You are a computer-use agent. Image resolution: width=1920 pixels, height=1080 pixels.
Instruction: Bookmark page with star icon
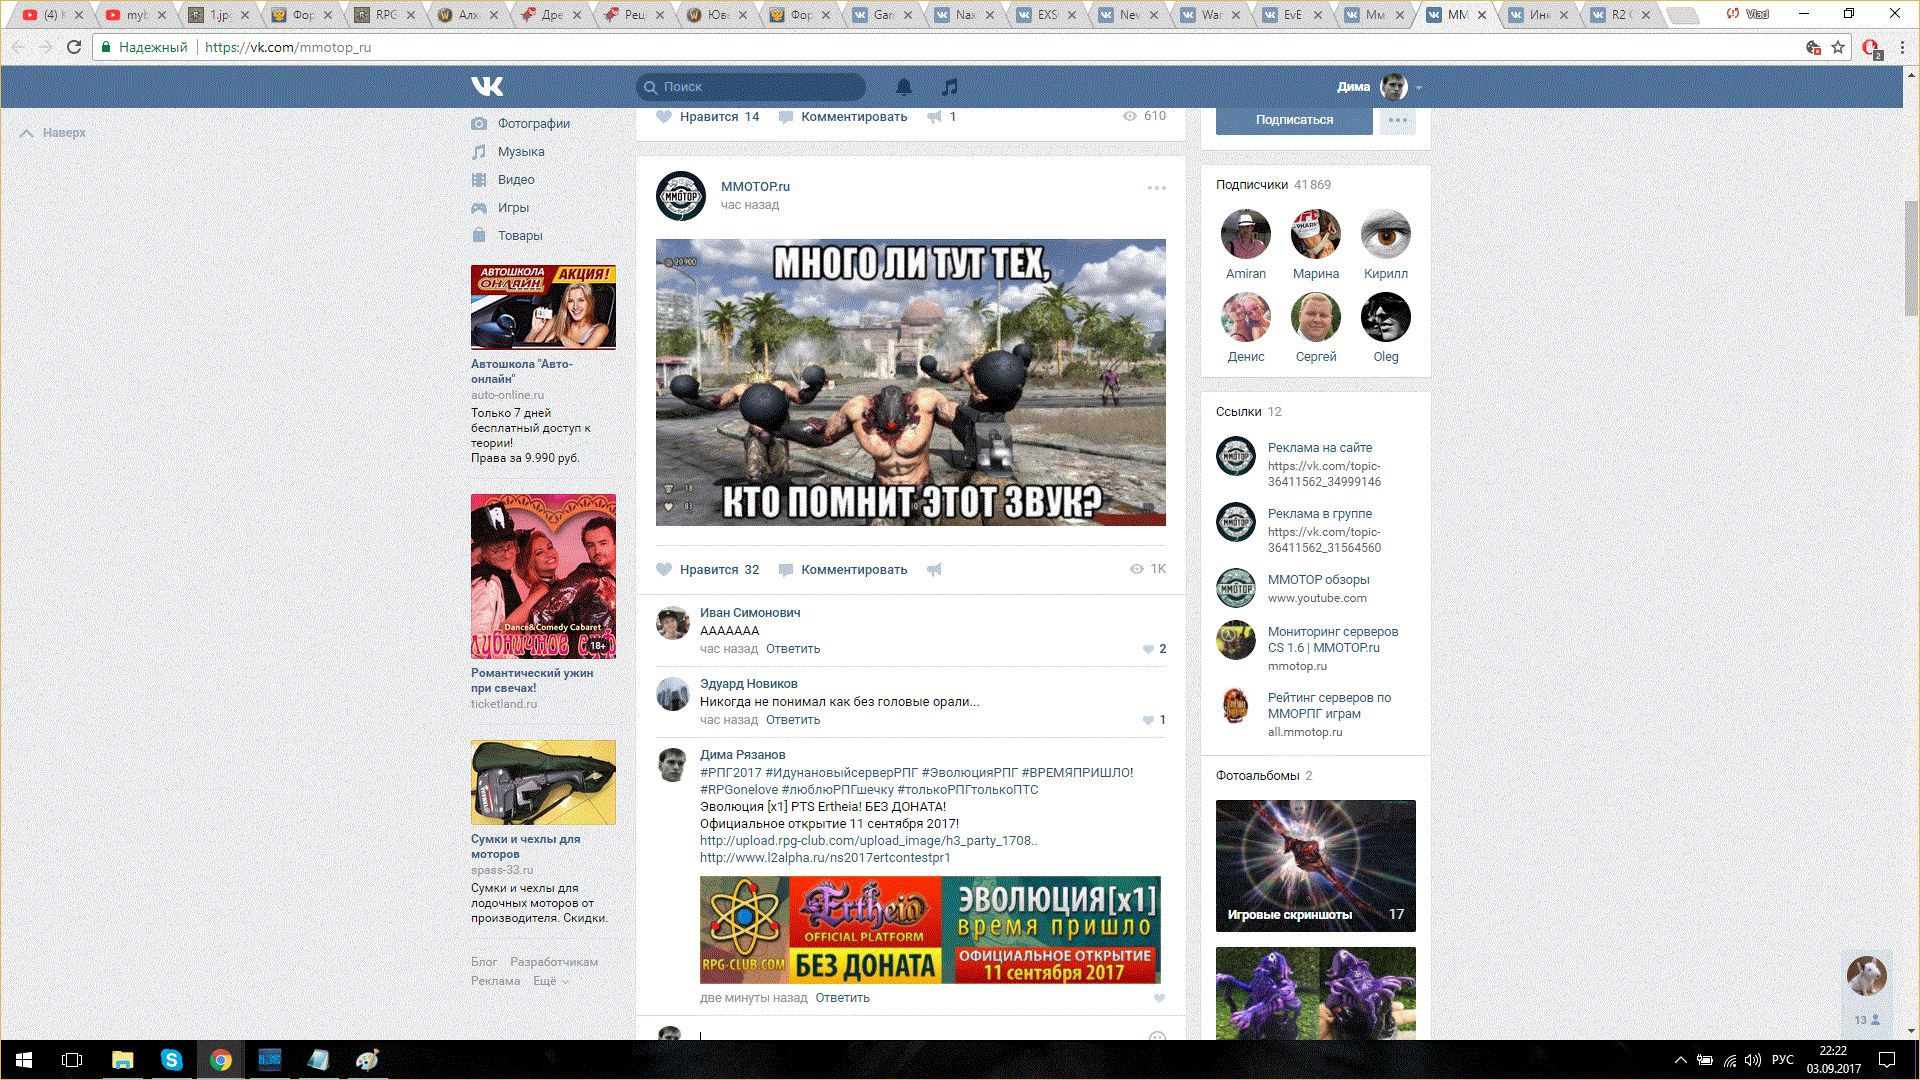click(1838, 47)
